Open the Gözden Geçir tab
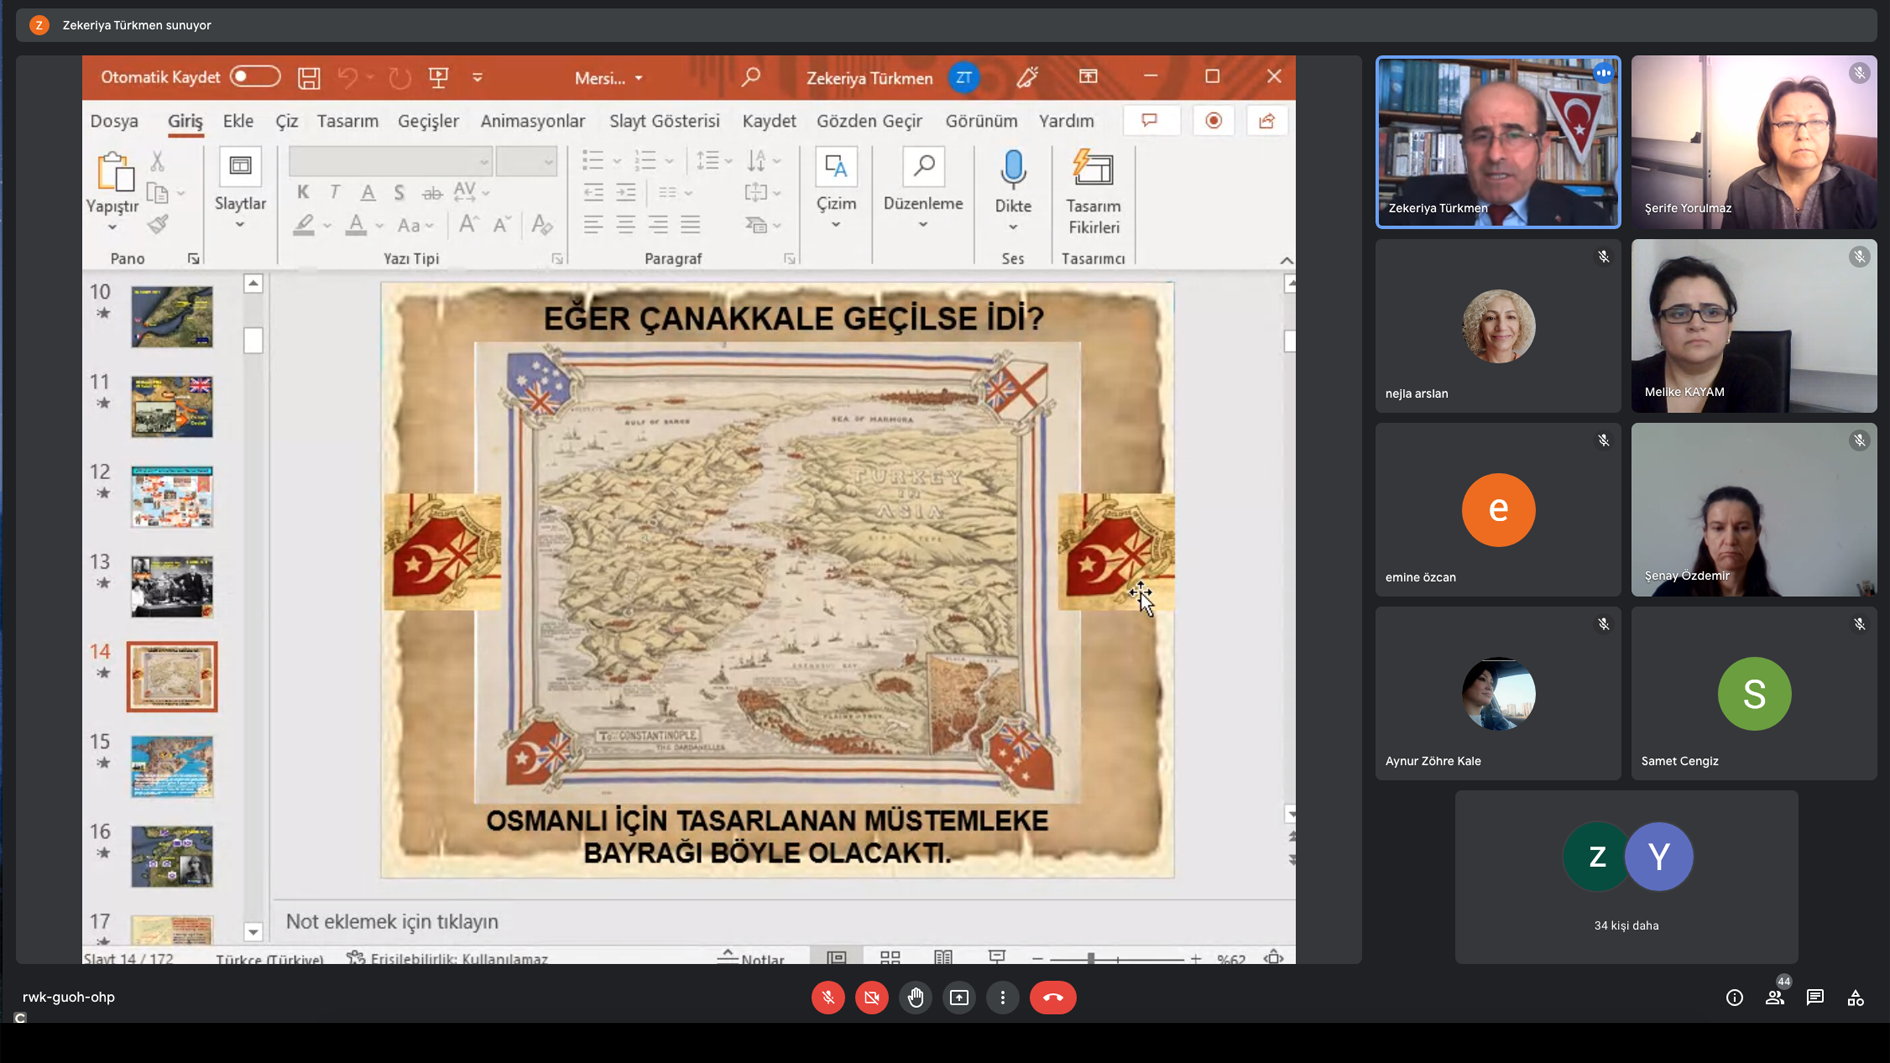 pyautogui.click(x=869, y=121)
